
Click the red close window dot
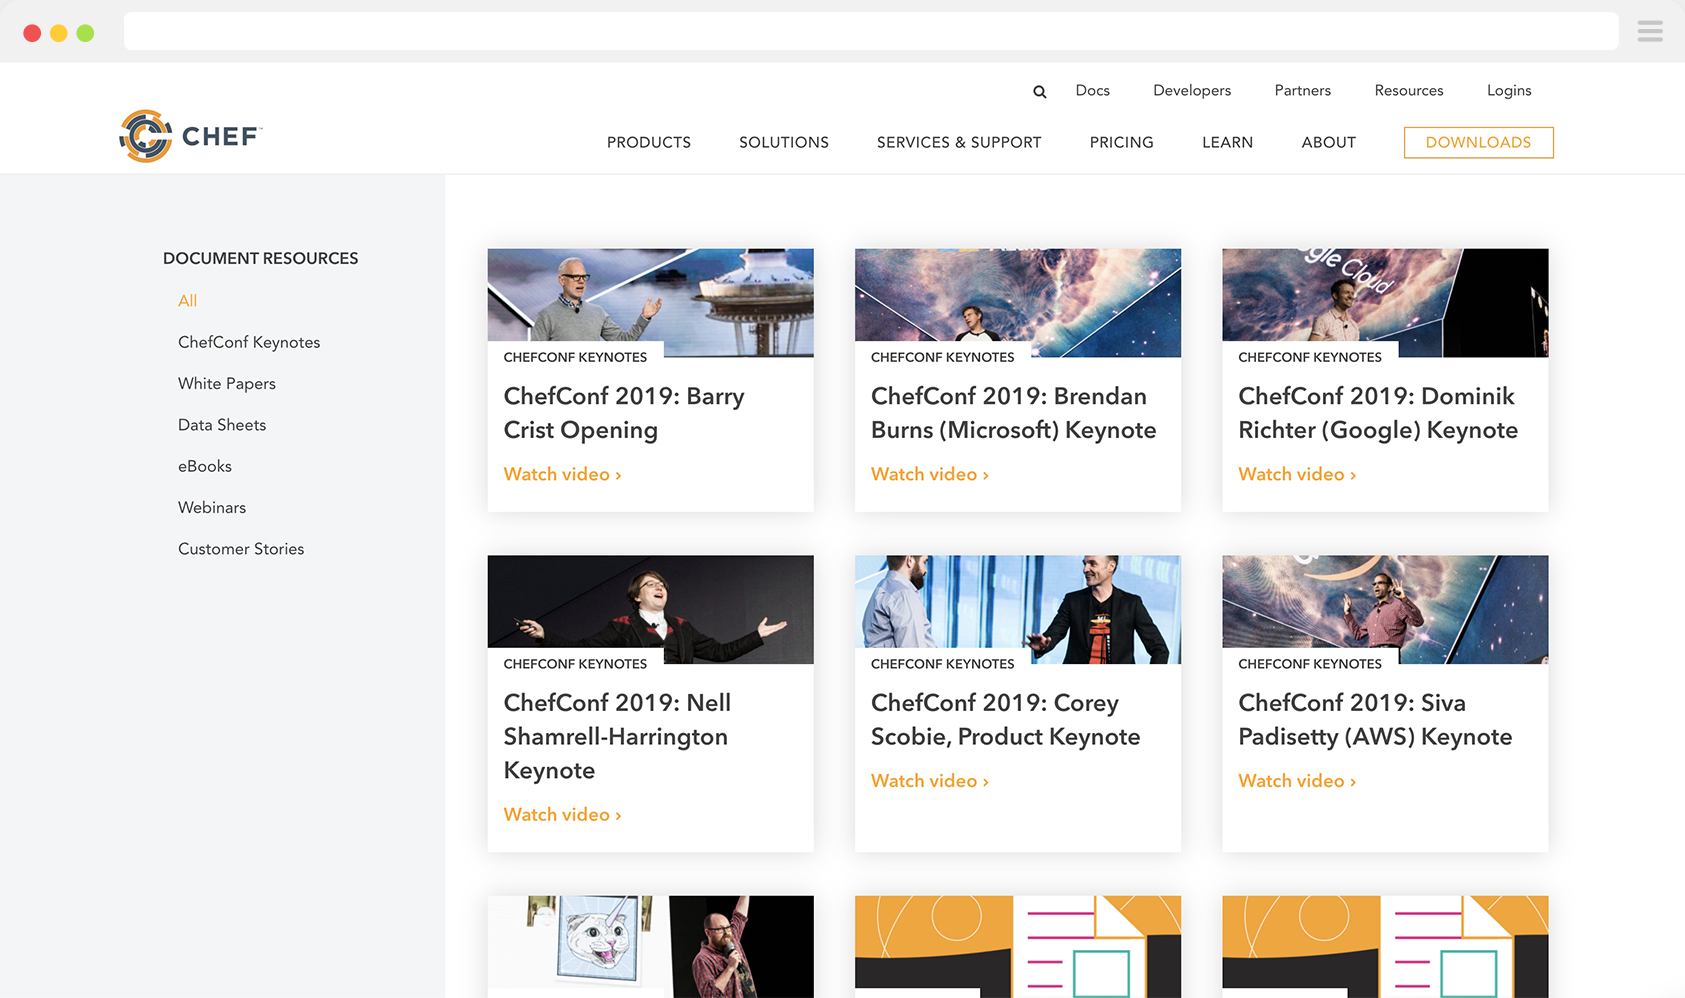point(32,33)
